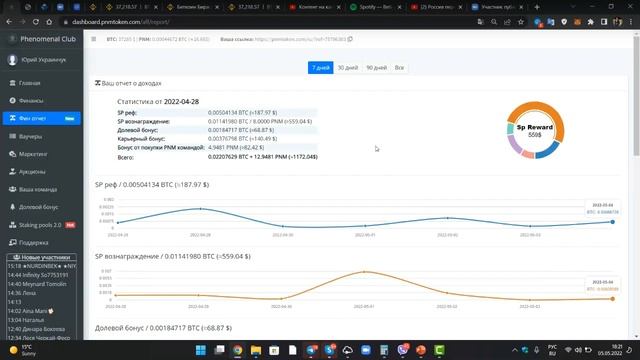Open Chrome from the taskbar
Image resolution: width=640 pixels, height=360 pixels.
point(238,350)
